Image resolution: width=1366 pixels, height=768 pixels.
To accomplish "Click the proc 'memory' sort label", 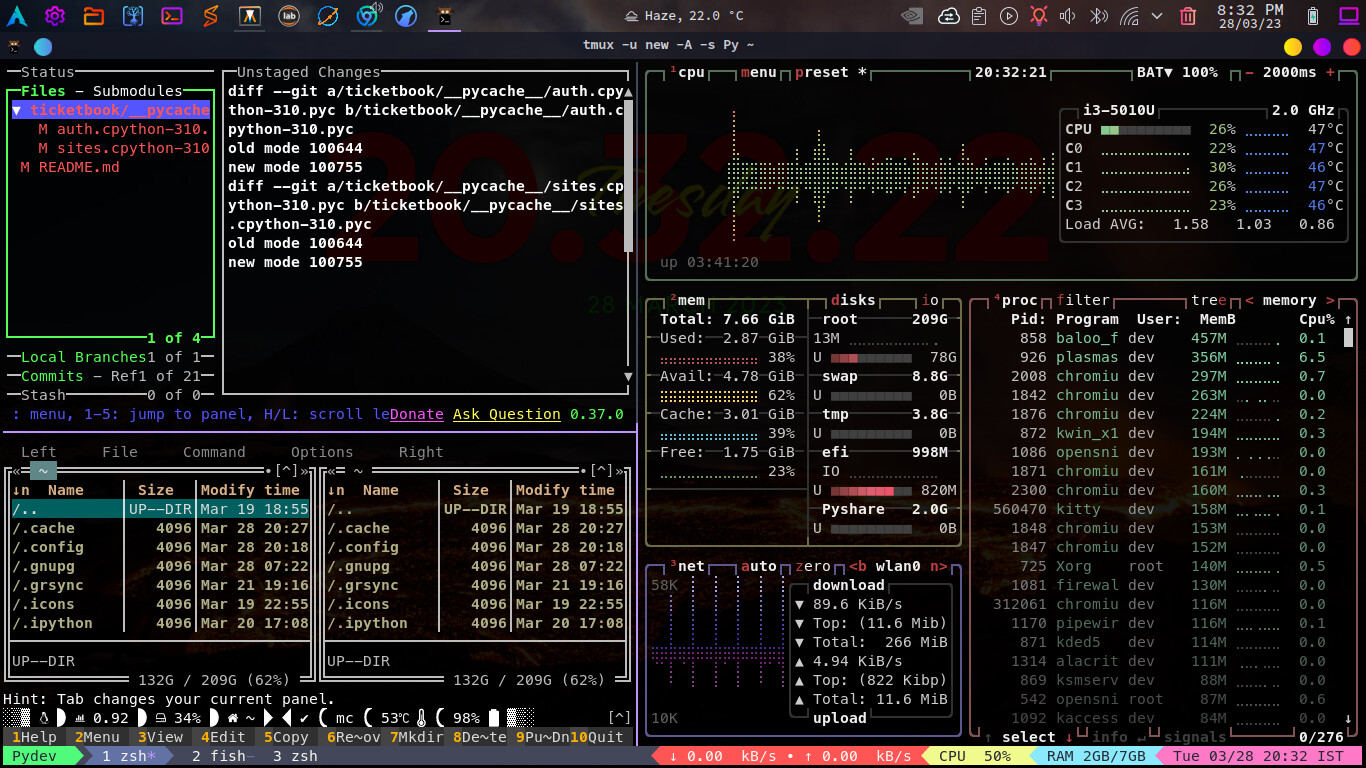I will (1289, 300).
